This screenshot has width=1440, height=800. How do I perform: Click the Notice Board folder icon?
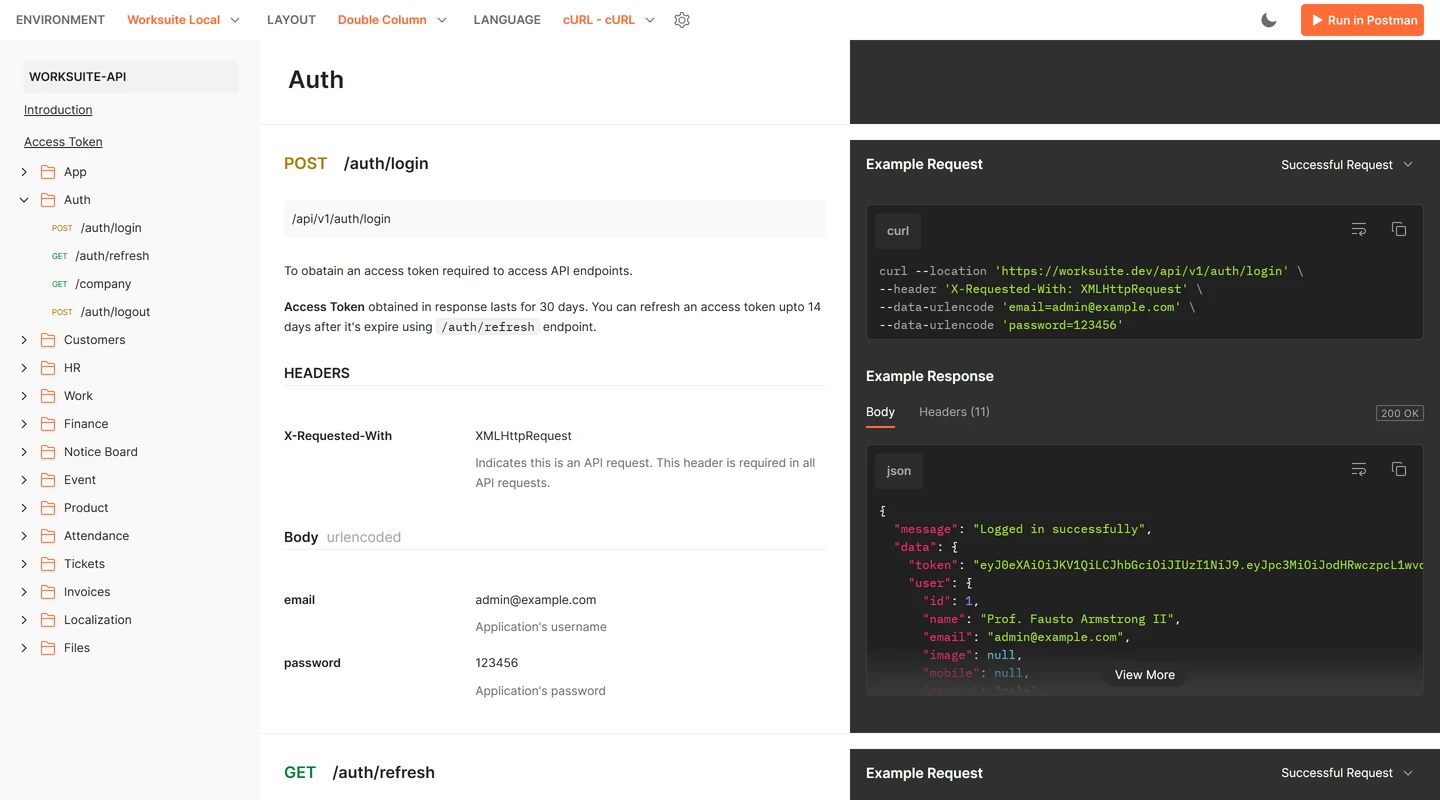pyautogui.click(x=48, y=452)
